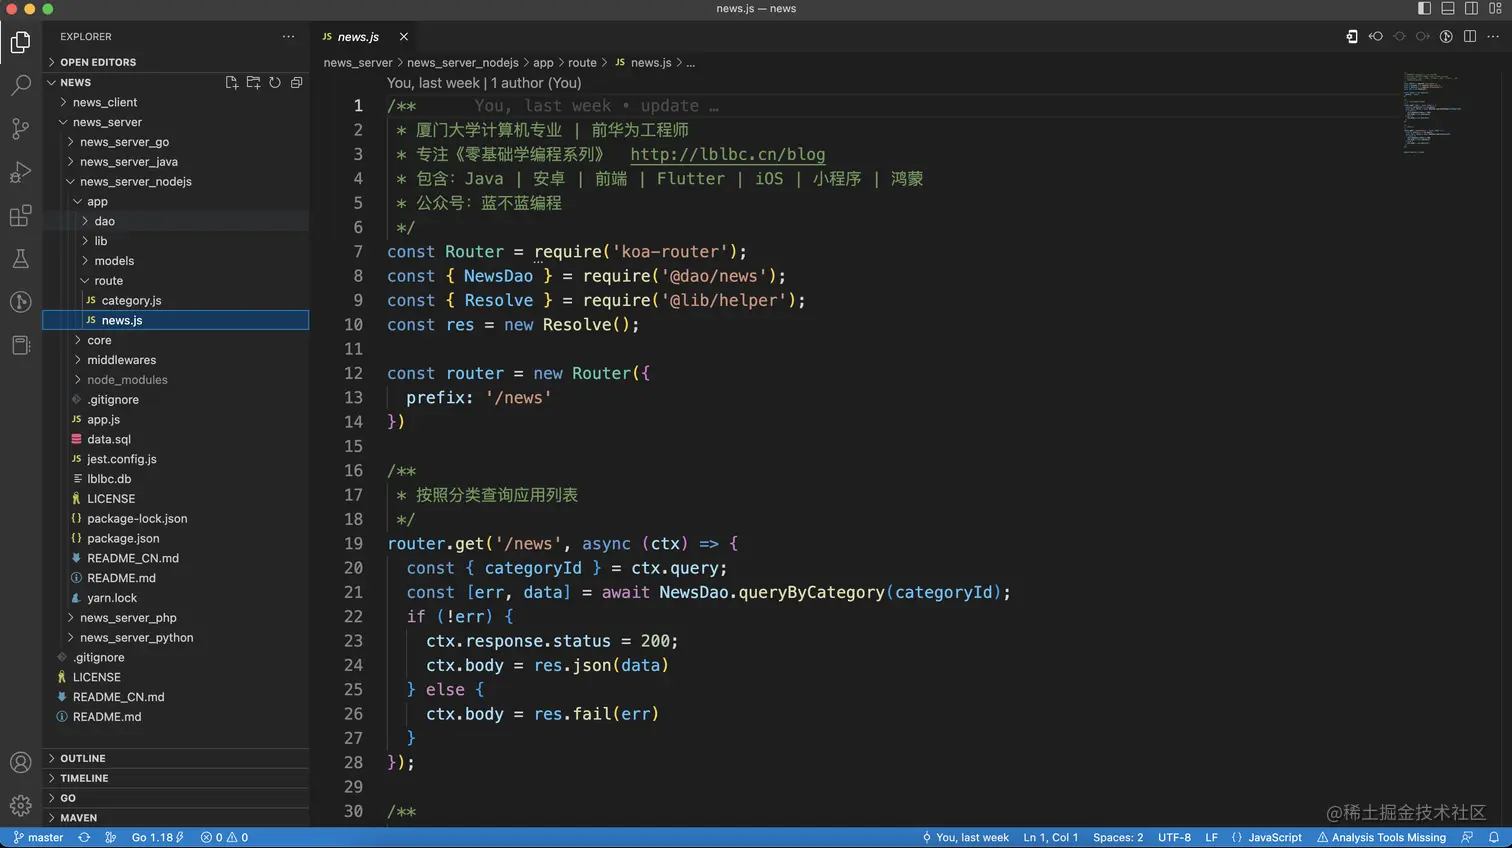Collapse all folders in explorer
Viewport: 1512px width, 848px height.
pyautogui.click(x=296, y=83)
